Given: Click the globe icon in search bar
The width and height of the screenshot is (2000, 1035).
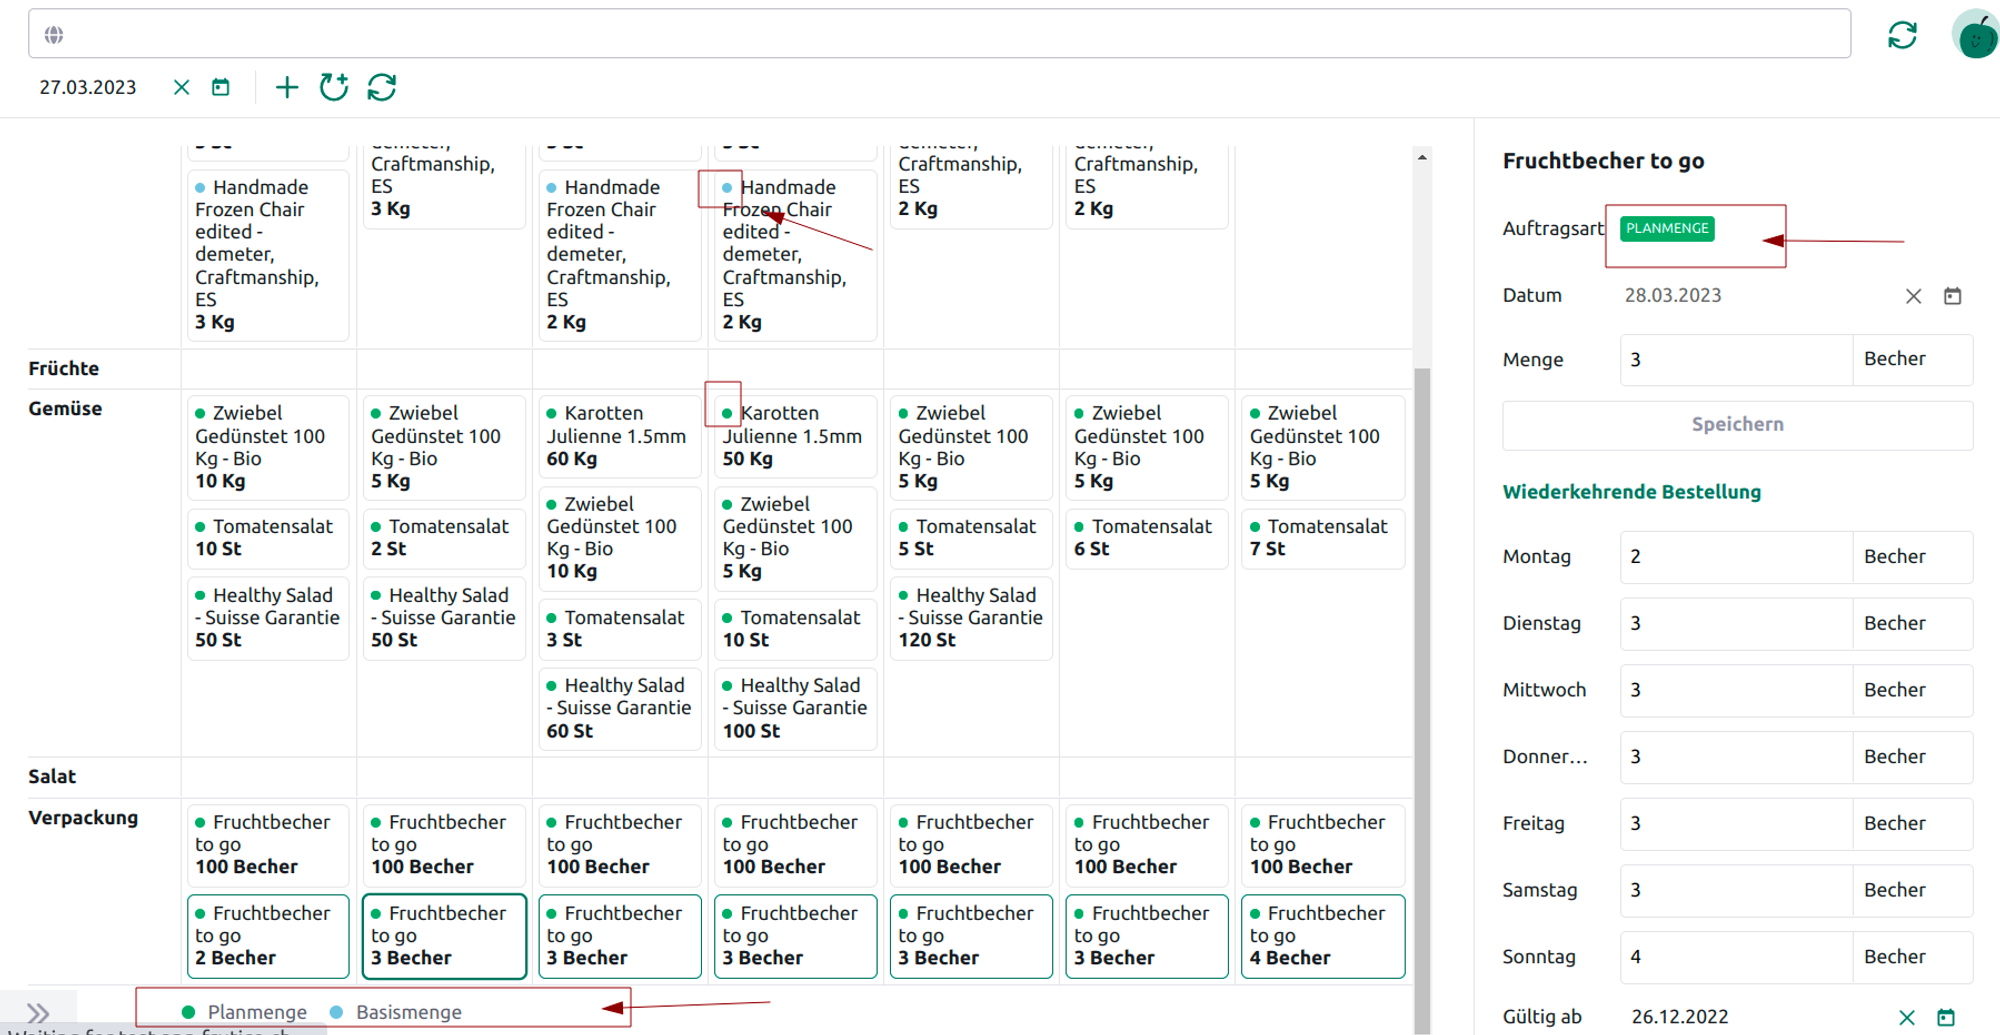Looking at the screenshot, I should [54, 35].
